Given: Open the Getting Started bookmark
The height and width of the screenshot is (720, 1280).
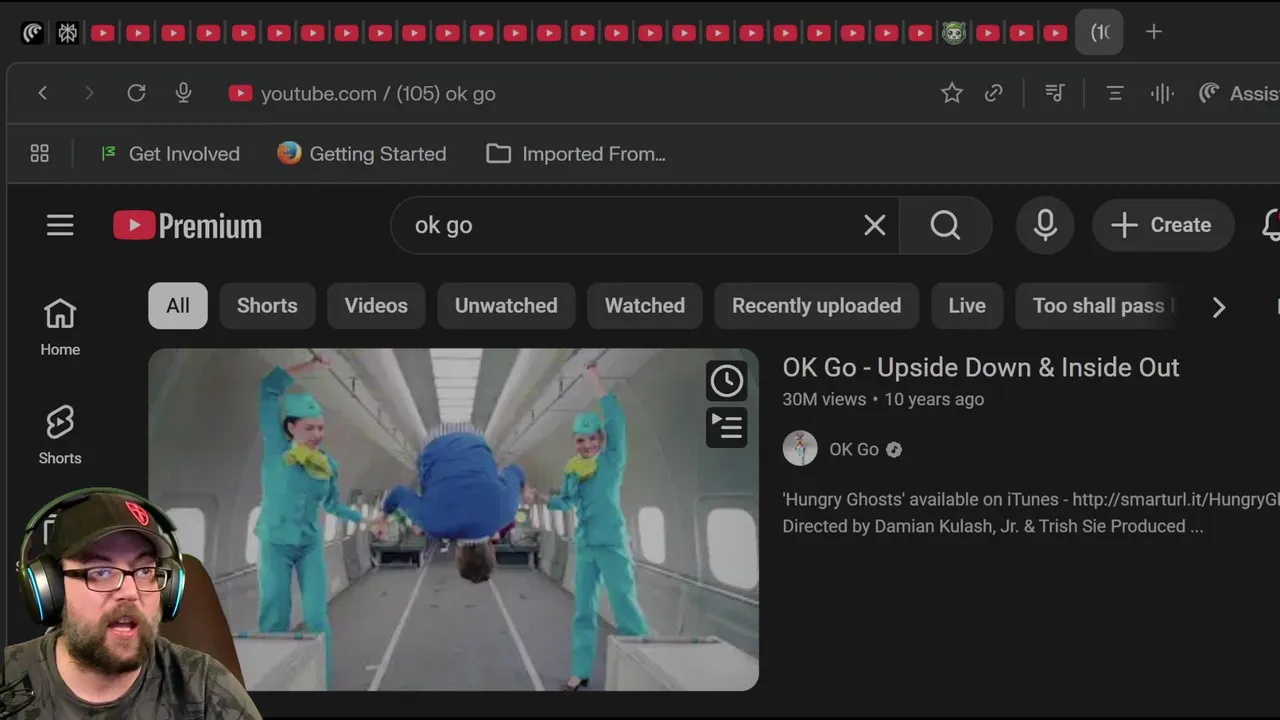Looking at the screenshot, I should [362, 153].
